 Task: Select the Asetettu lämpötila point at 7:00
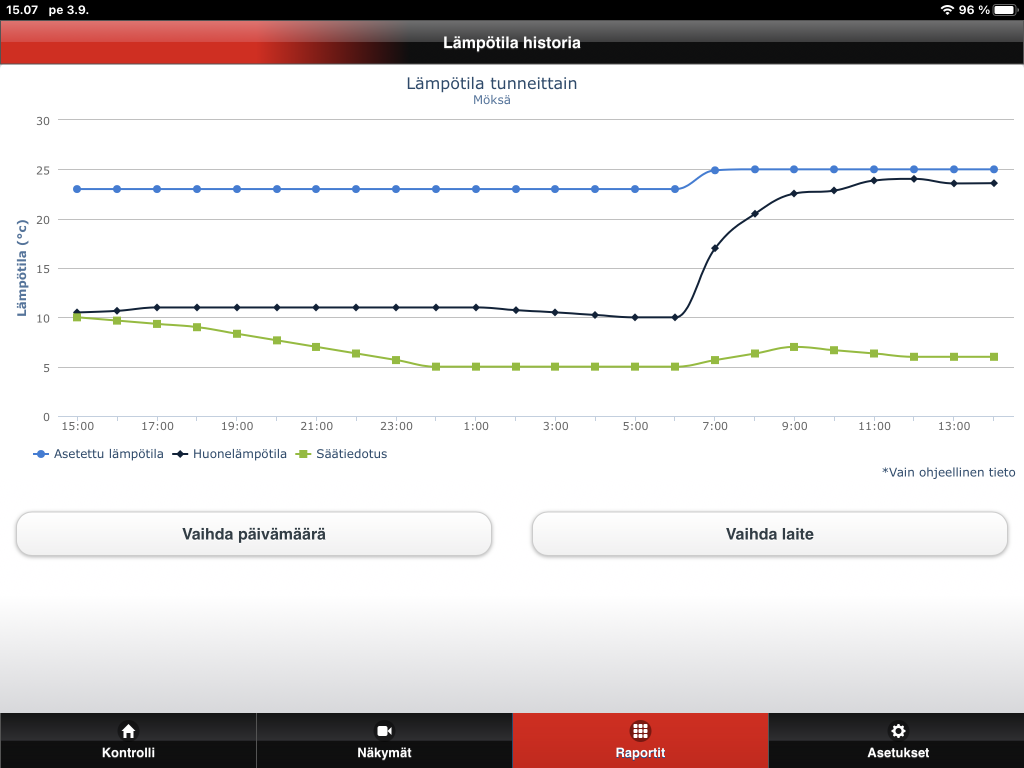click(x=714, y=170)
